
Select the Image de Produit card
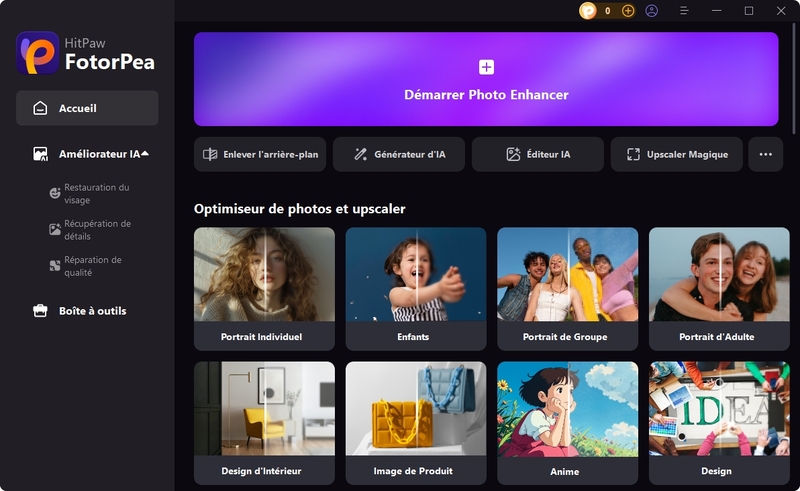click(416, 423)
